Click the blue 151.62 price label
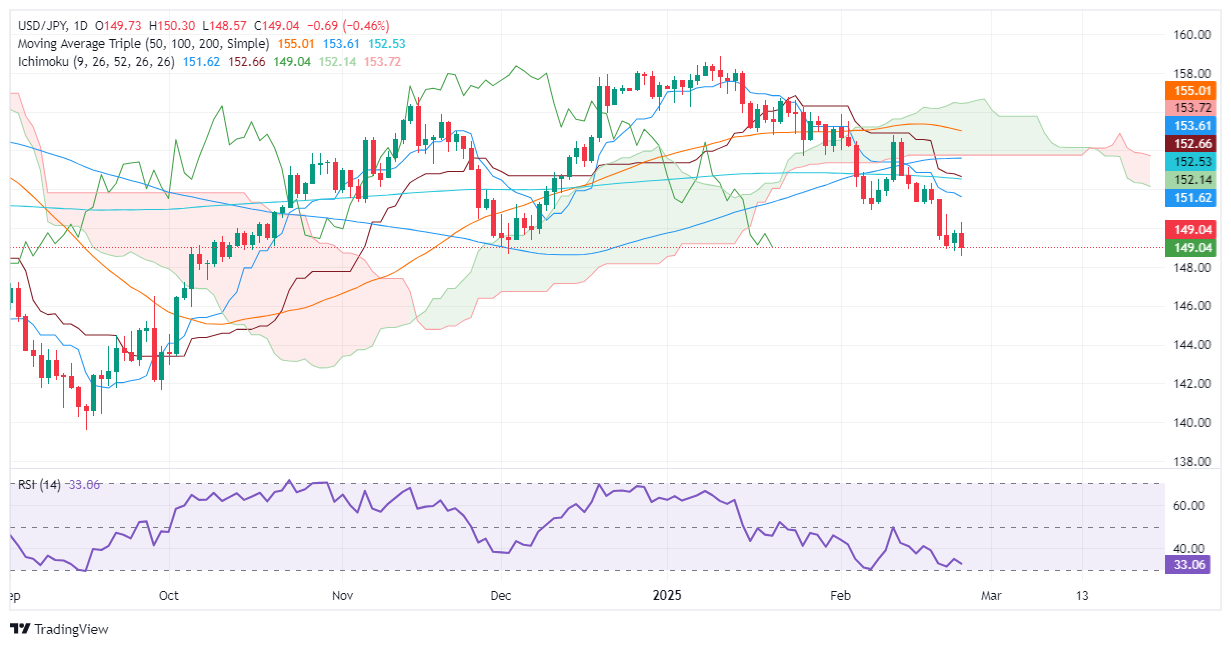Screen dimensions: 1231x647 pos(1188,199)
